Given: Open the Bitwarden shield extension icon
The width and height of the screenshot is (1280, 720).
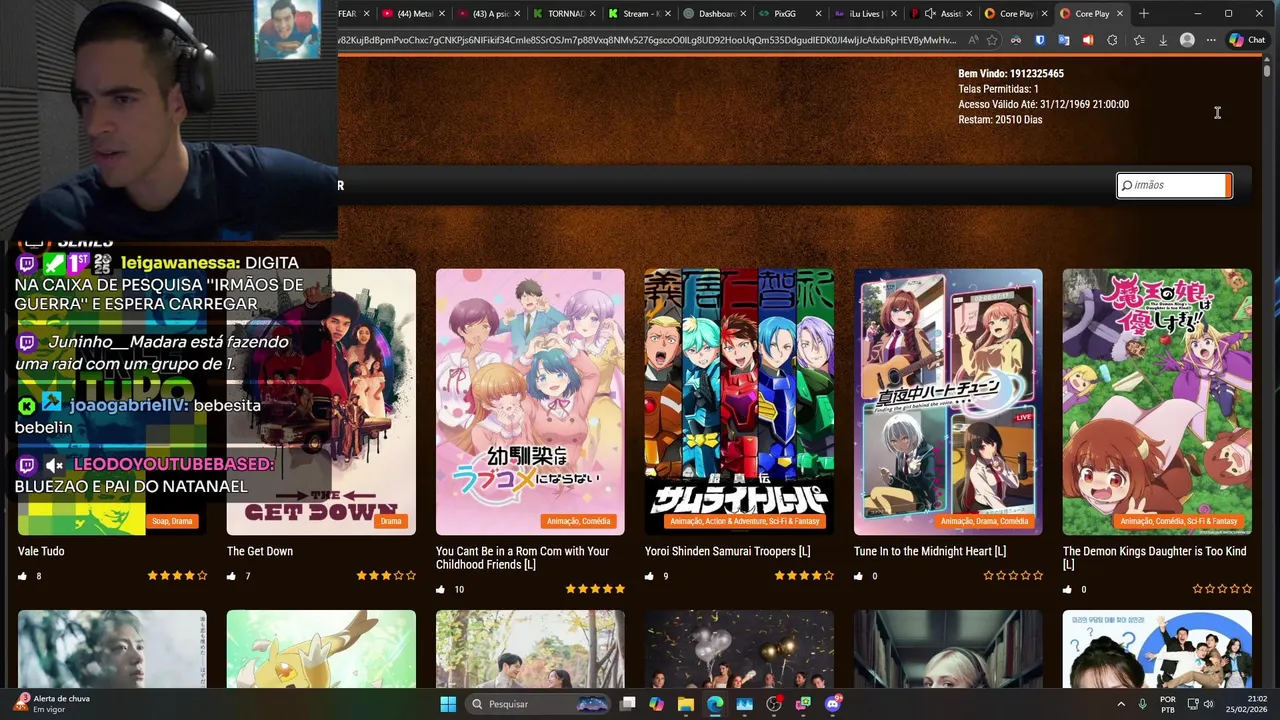Looking at the screenshot, I should click(1040, 40).
